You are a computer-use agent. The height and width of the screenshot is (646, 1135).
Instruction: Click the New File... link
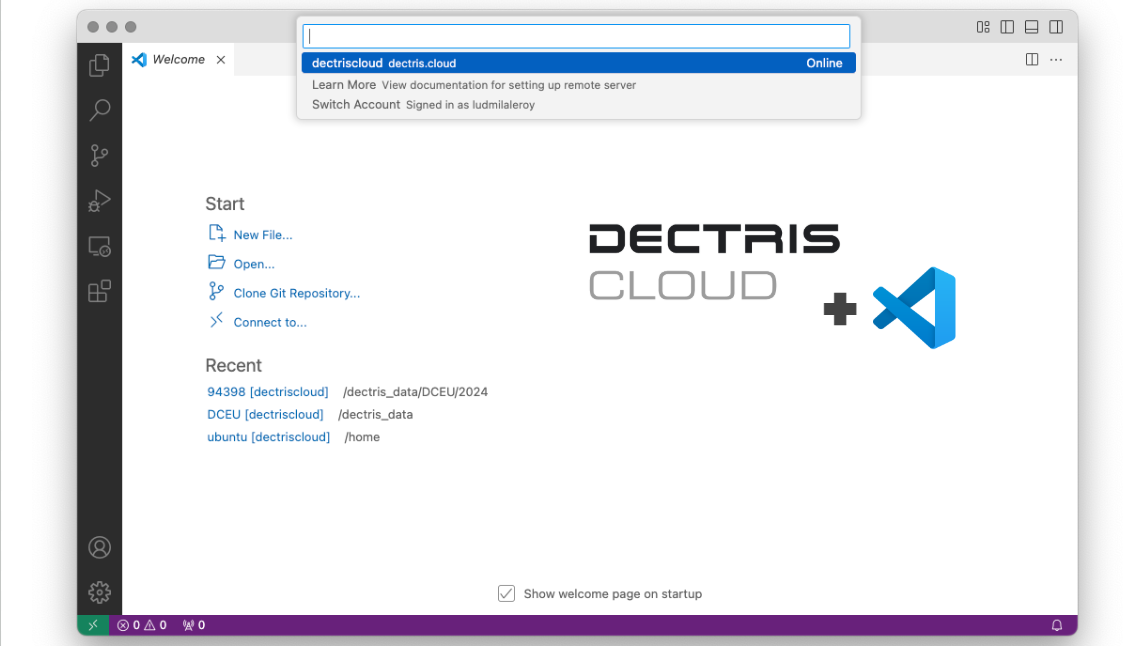click(x=263, y=235)
